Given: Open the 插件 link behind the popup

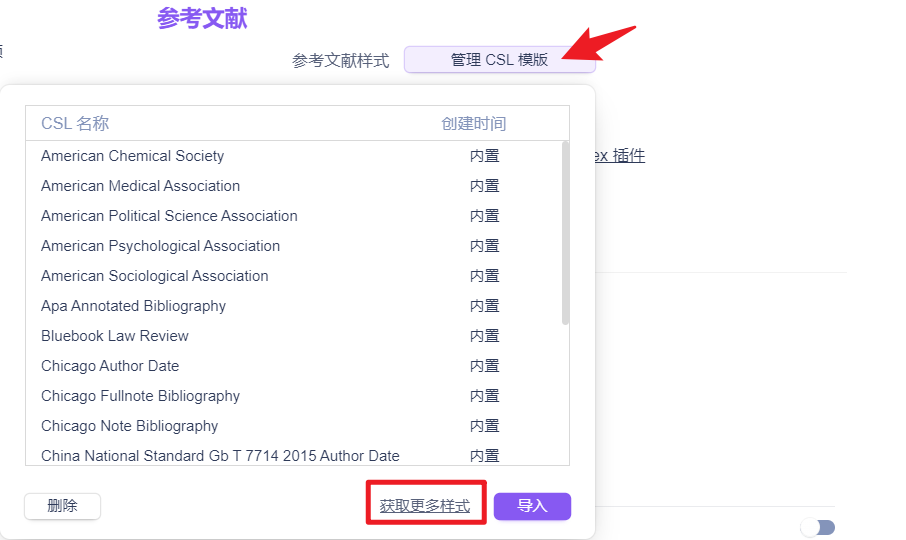Looking at the screenshot, I should coord(619,156).
